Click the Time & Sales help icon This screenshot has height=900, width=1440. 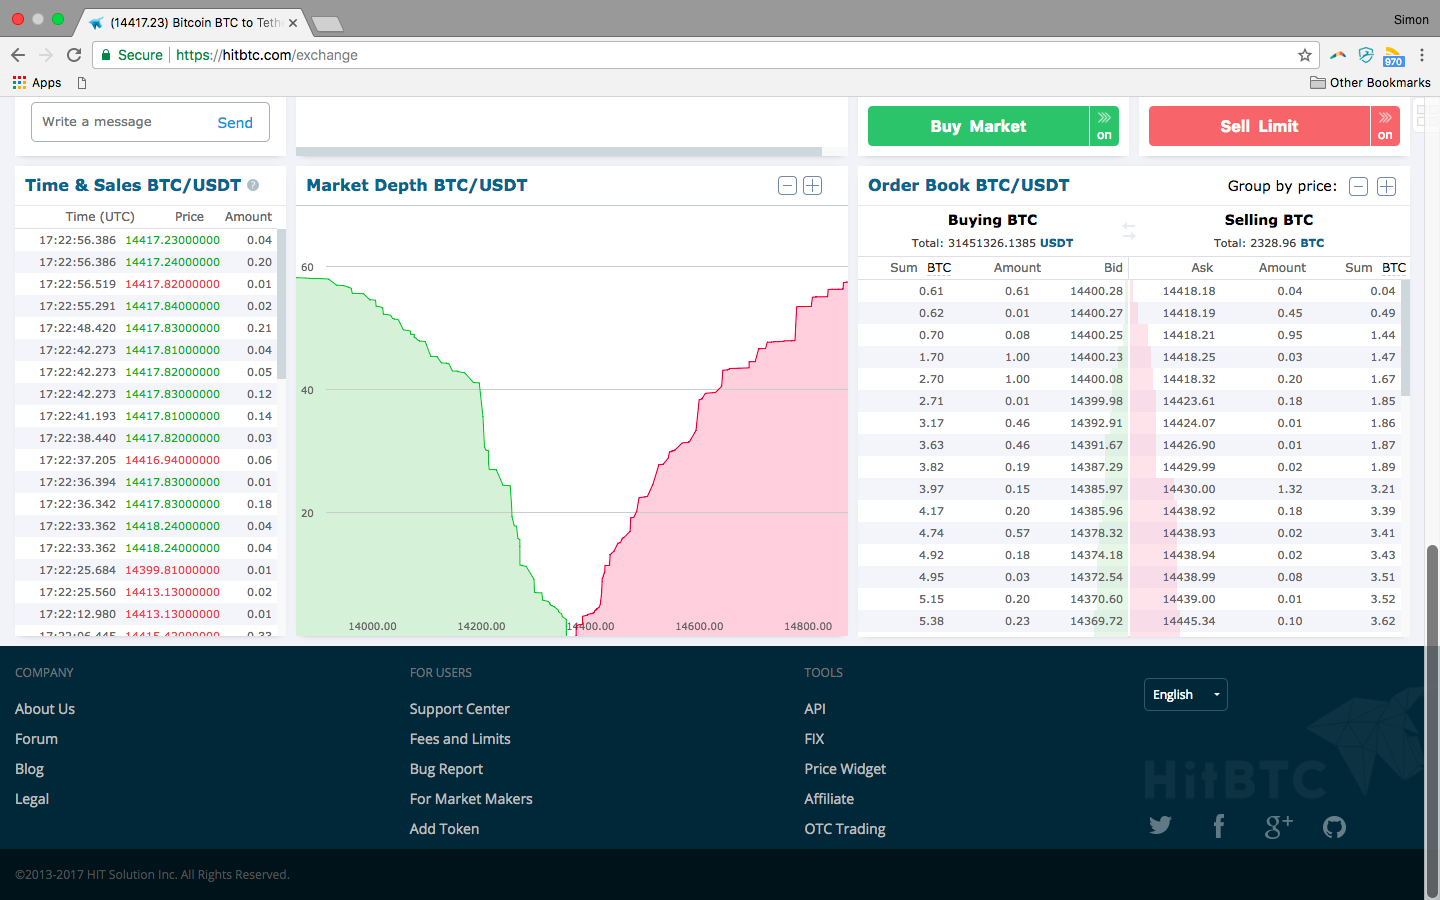[253, 185]
